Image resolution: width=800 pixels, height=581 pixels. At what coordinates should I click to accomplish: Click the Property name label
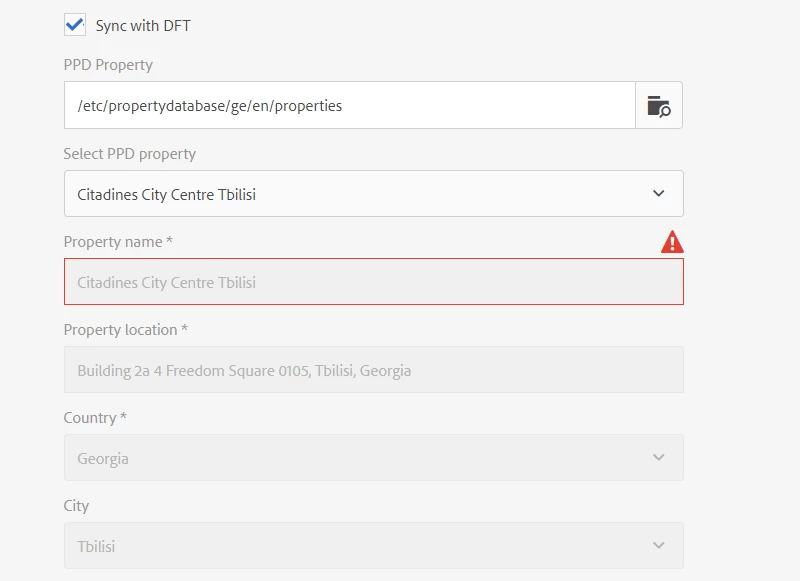click(x=118, y=242)
